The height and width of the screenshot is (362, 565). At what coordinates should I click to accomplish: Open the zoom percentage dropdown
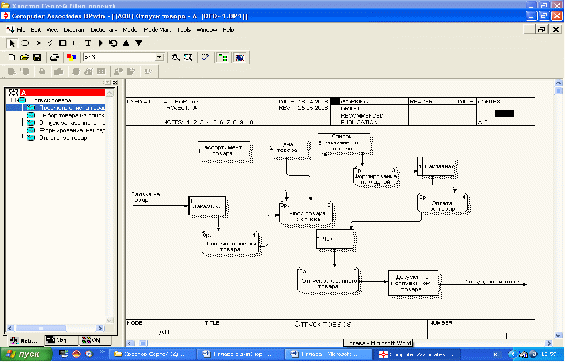tap(159, 57)
